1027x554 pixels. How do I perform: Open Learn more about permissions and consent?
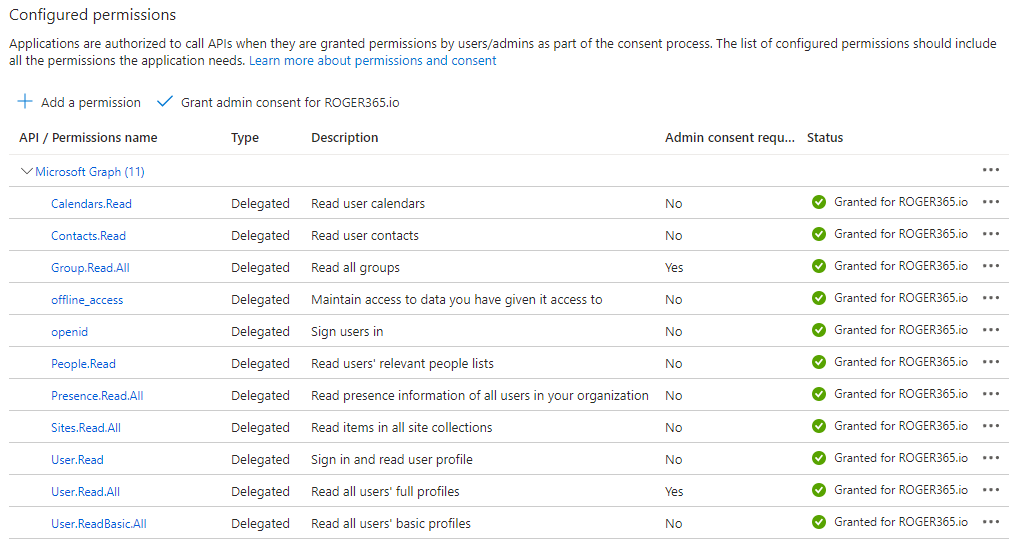(x=372, y=60)
